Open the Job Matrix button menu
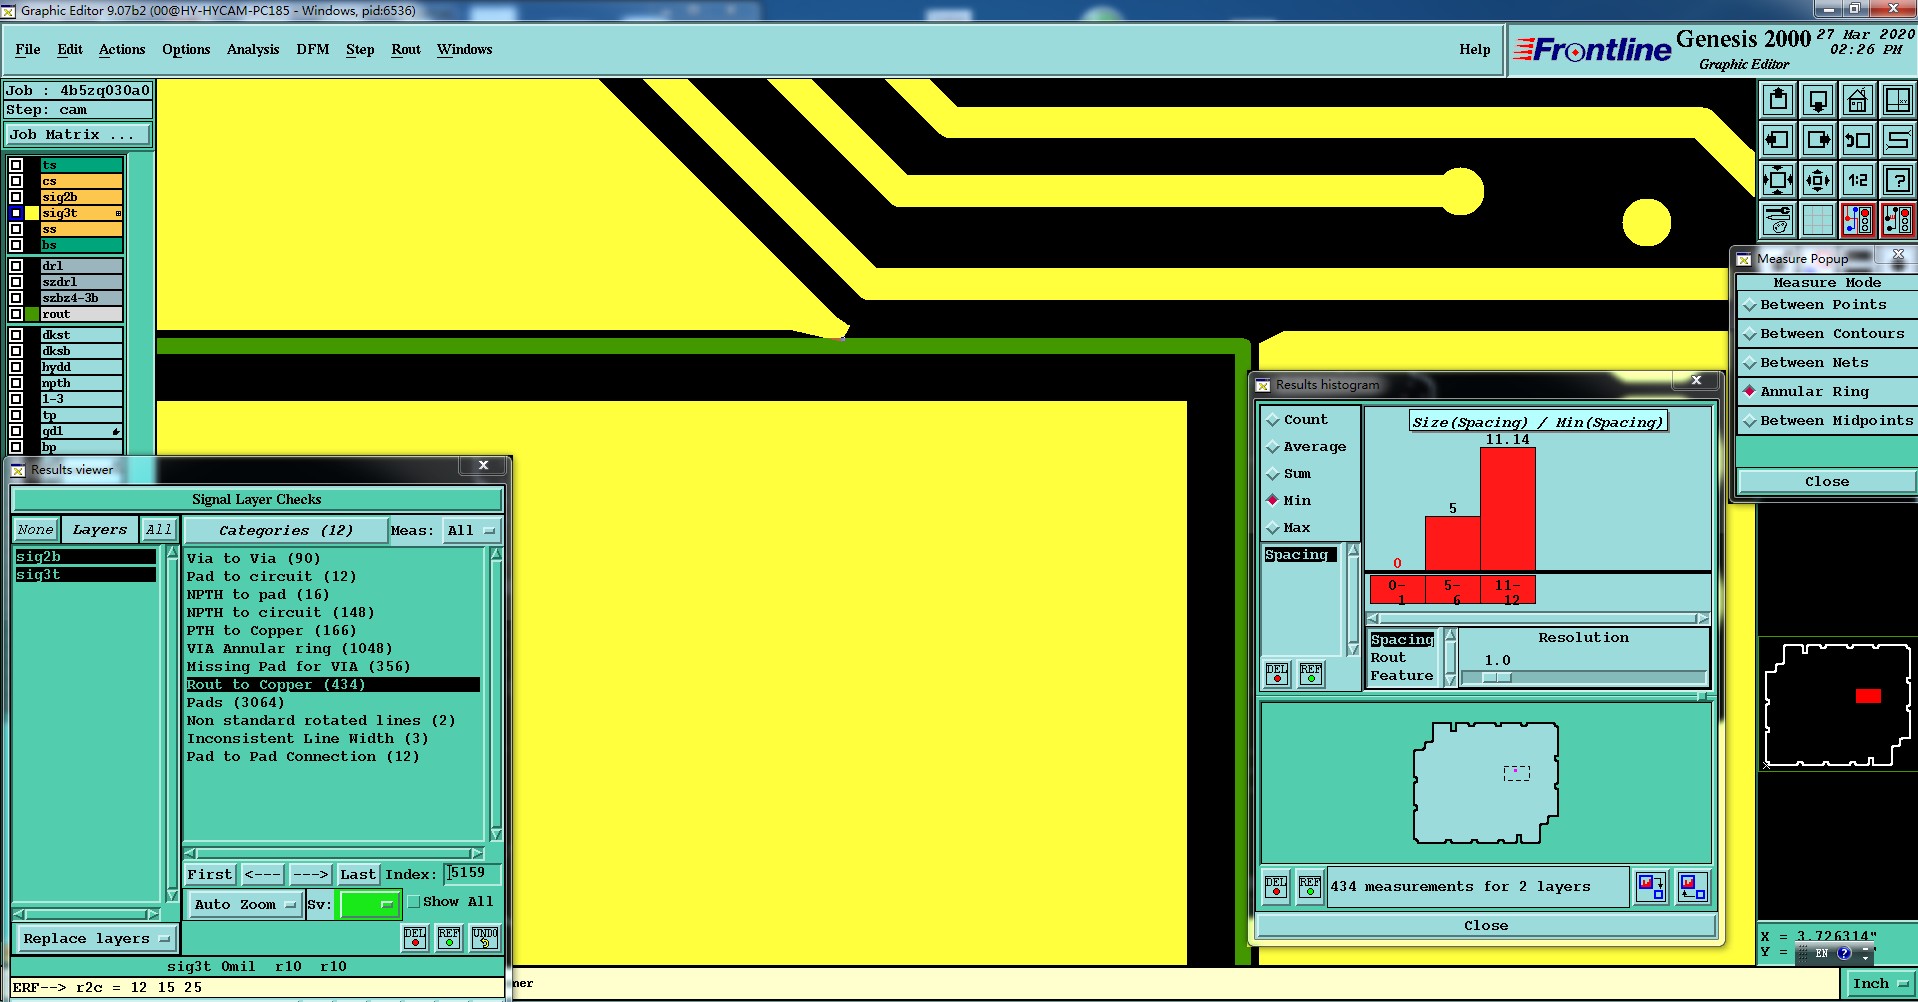Screen dimensions: 1918x1002 click(78, 134)
